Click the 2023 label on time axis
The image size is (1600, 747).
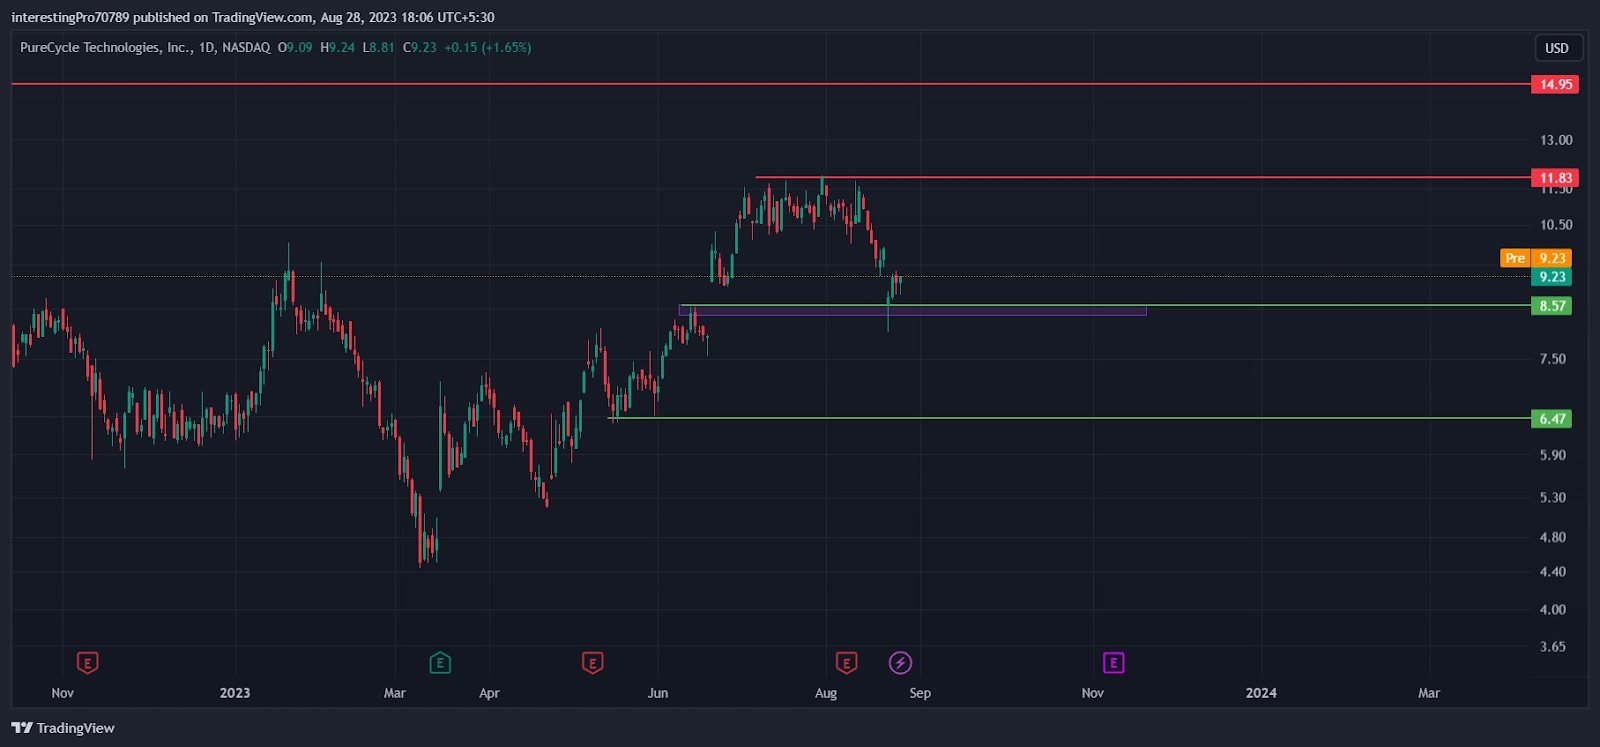235,693
